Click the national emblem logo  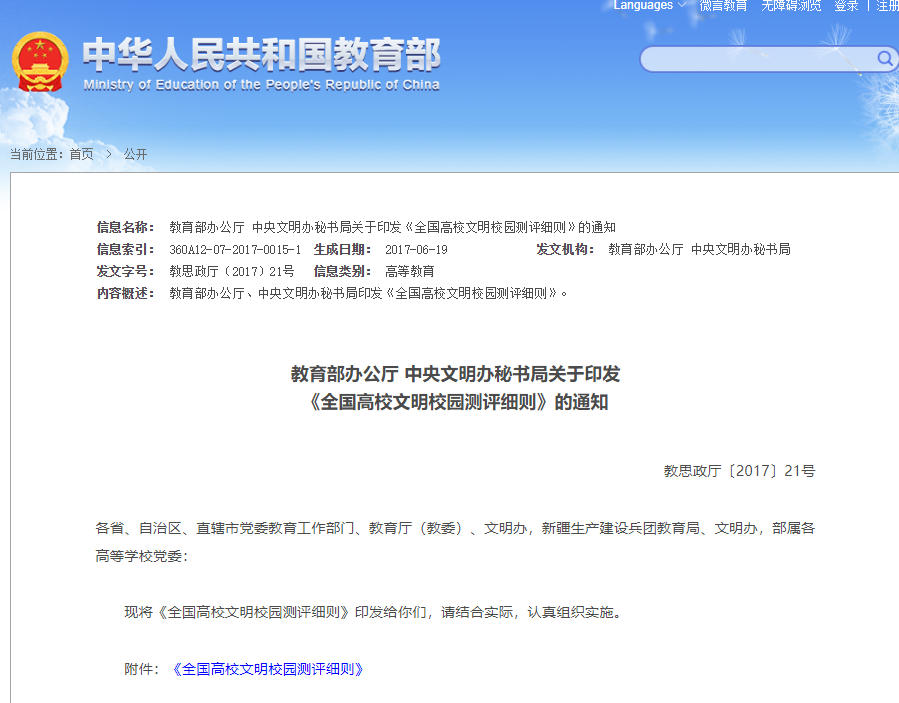pos(40,62)
